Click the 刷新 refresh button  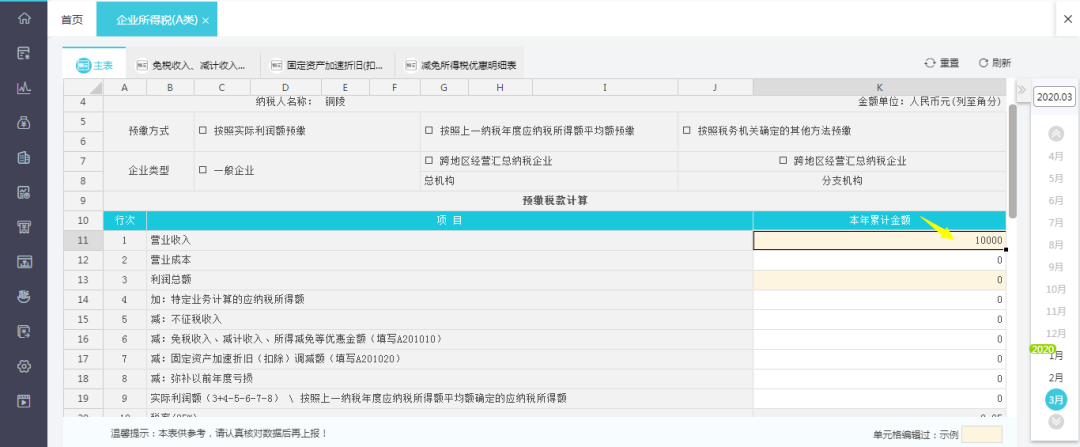994,63
